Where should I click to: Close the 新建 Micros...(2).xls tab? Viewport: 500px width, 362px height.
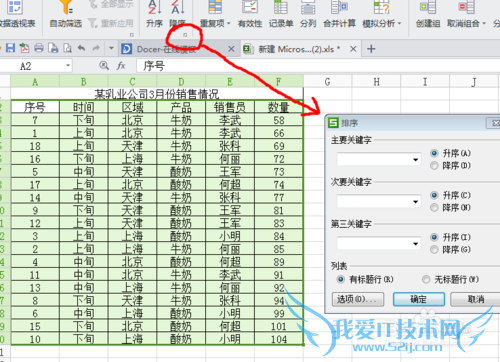coord(353,49)
